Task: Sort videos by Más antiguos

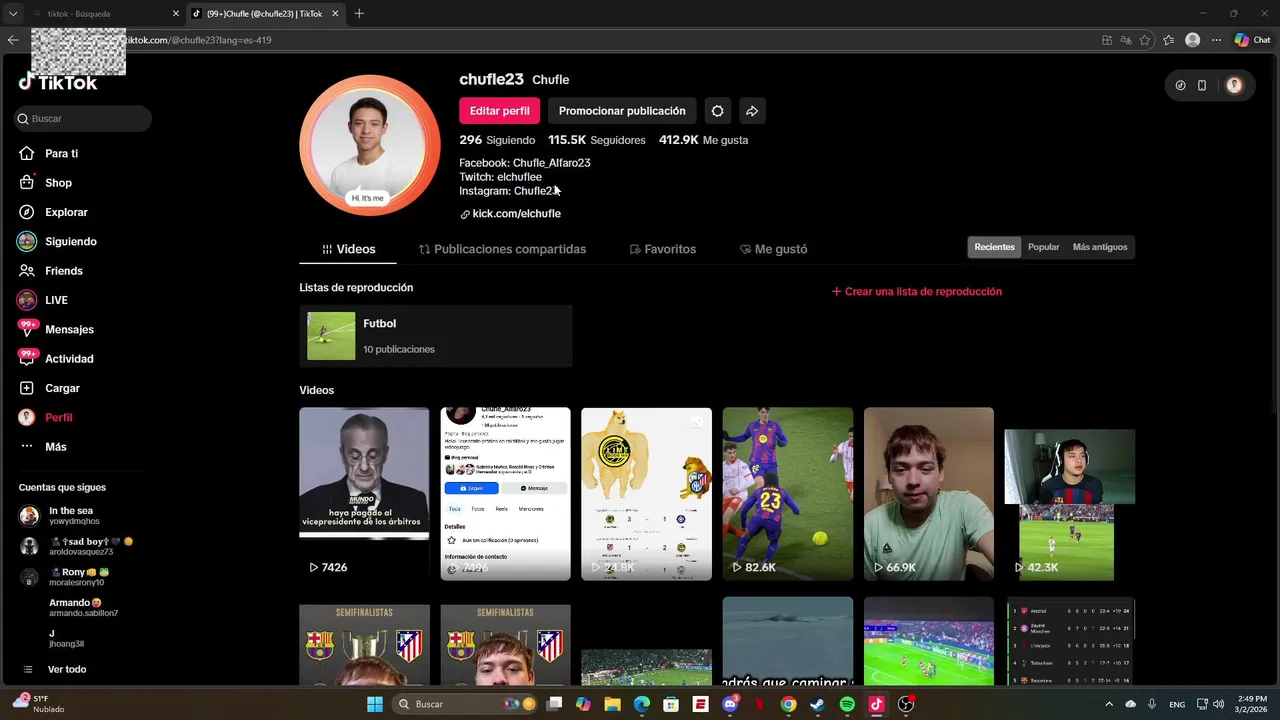Action: click(x=1099, y=247)
